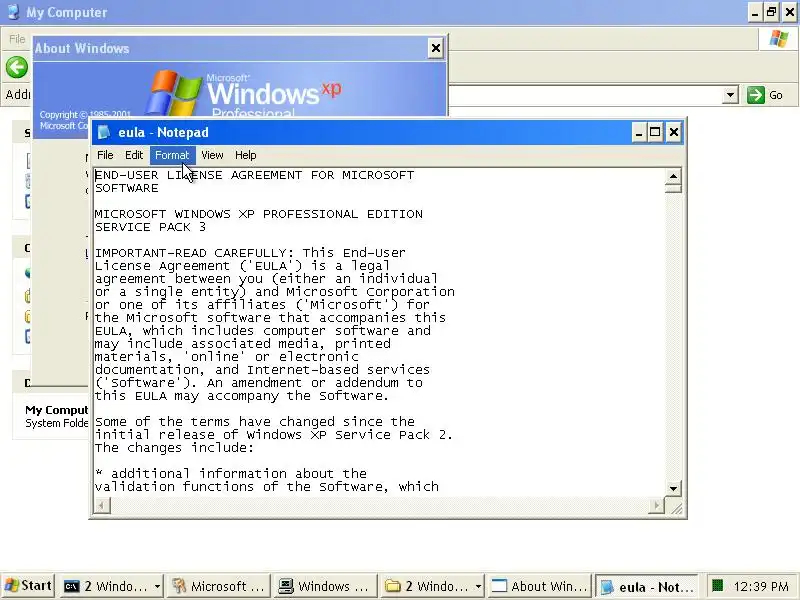Click the green Back button in My Computer
This screenshot has height=600, width=800.
17,67
